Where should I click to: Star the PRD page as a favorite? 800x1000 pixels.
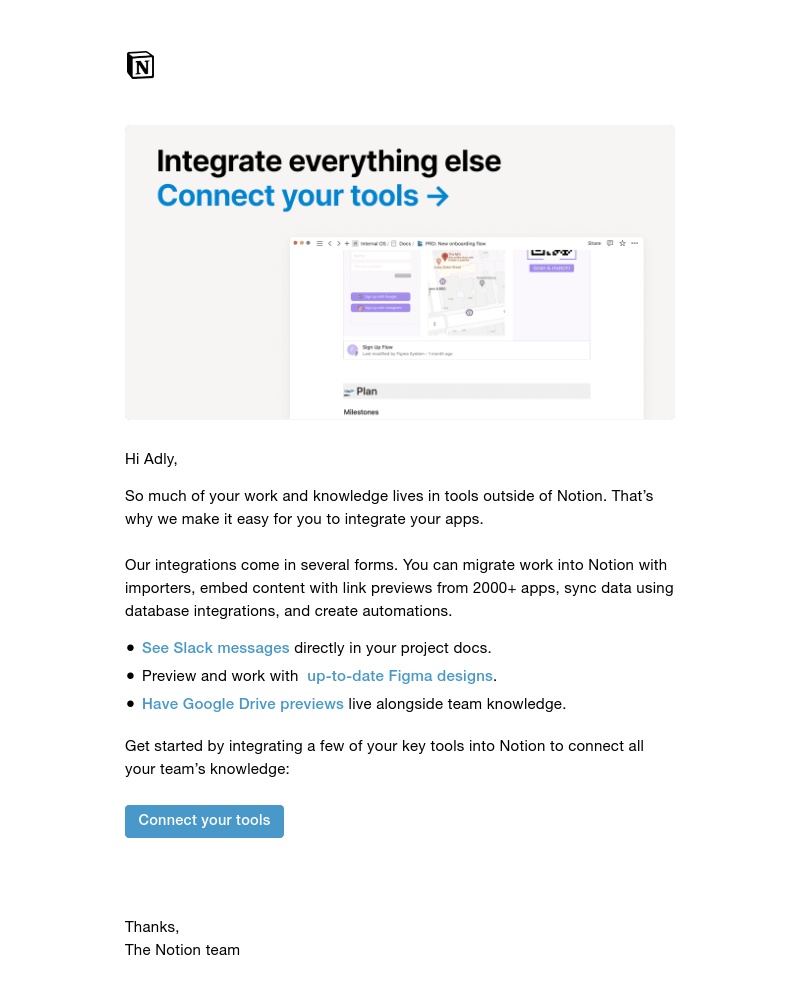click(622, 242)
